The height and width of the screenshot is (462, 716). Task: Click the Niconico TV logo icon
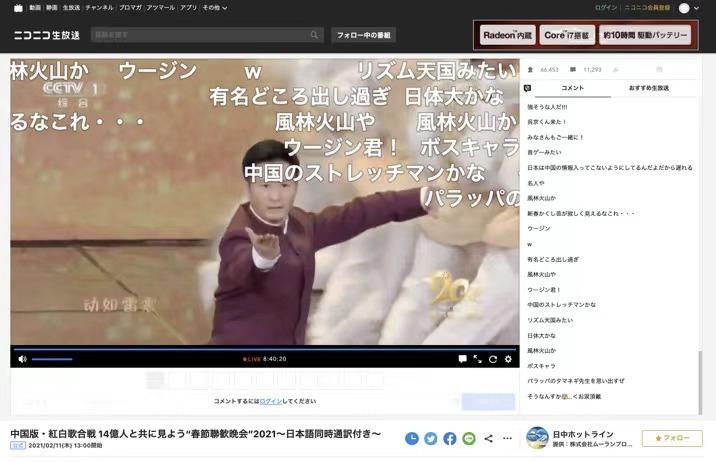[x=18, y=8]
